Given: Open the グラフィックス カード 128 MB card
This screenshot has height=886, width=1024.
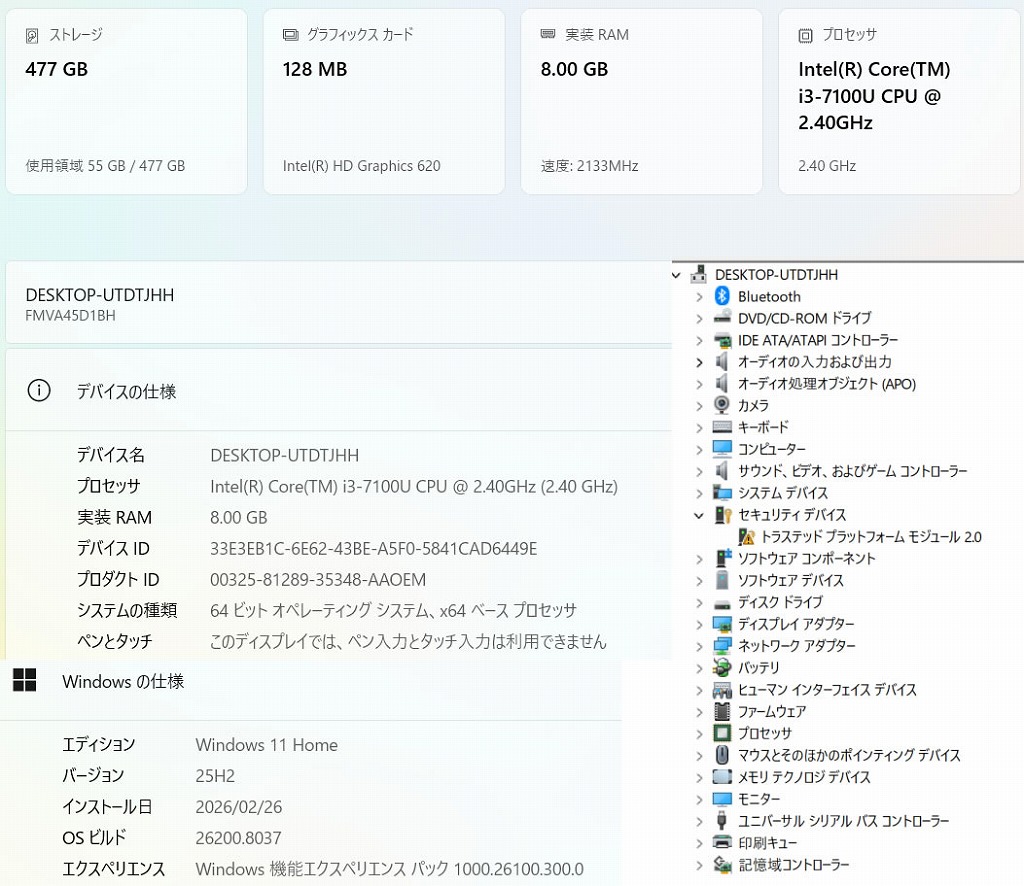Looking at the screenshot, I should 384,101.
